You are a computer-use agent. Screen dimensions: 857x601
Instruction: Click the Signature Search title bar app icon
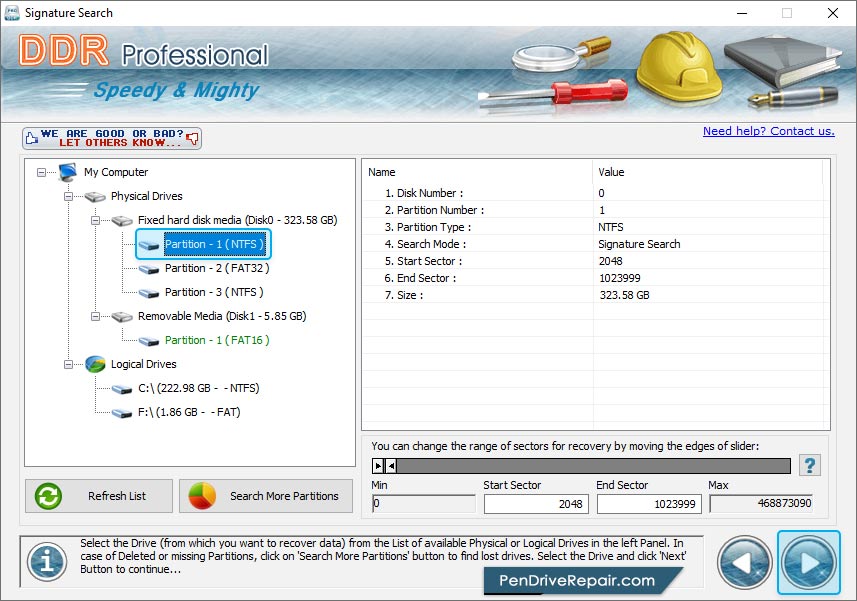pyautogui.click(x=11, y=13)
